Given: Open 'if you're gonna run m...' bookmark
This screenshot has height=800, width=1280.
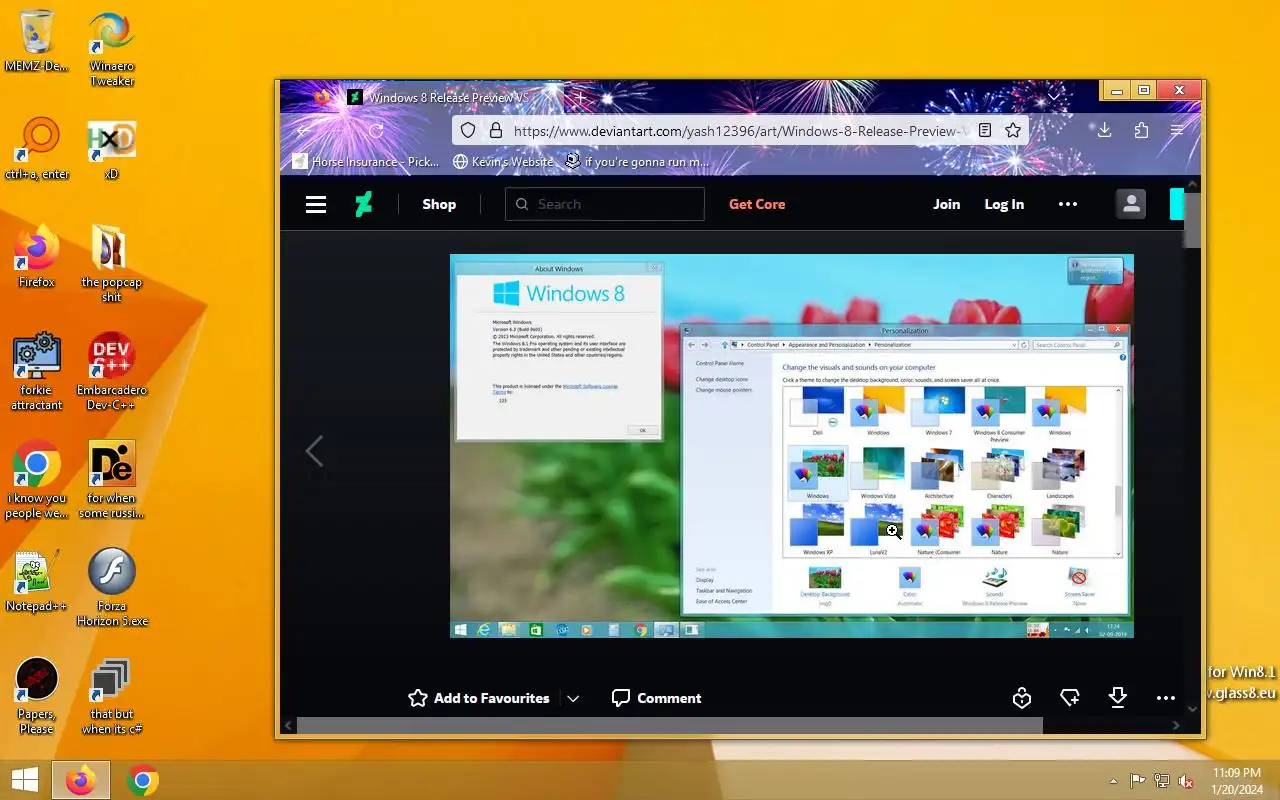Looking at the screenshot, I should pos(637,161).
